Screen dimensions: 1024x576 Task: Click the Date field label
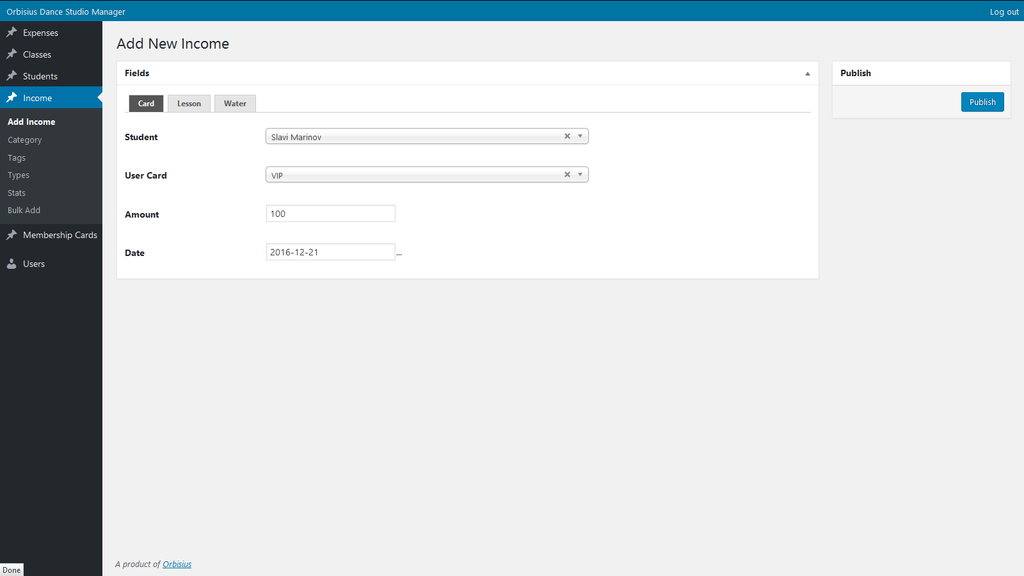pos(135,253)
